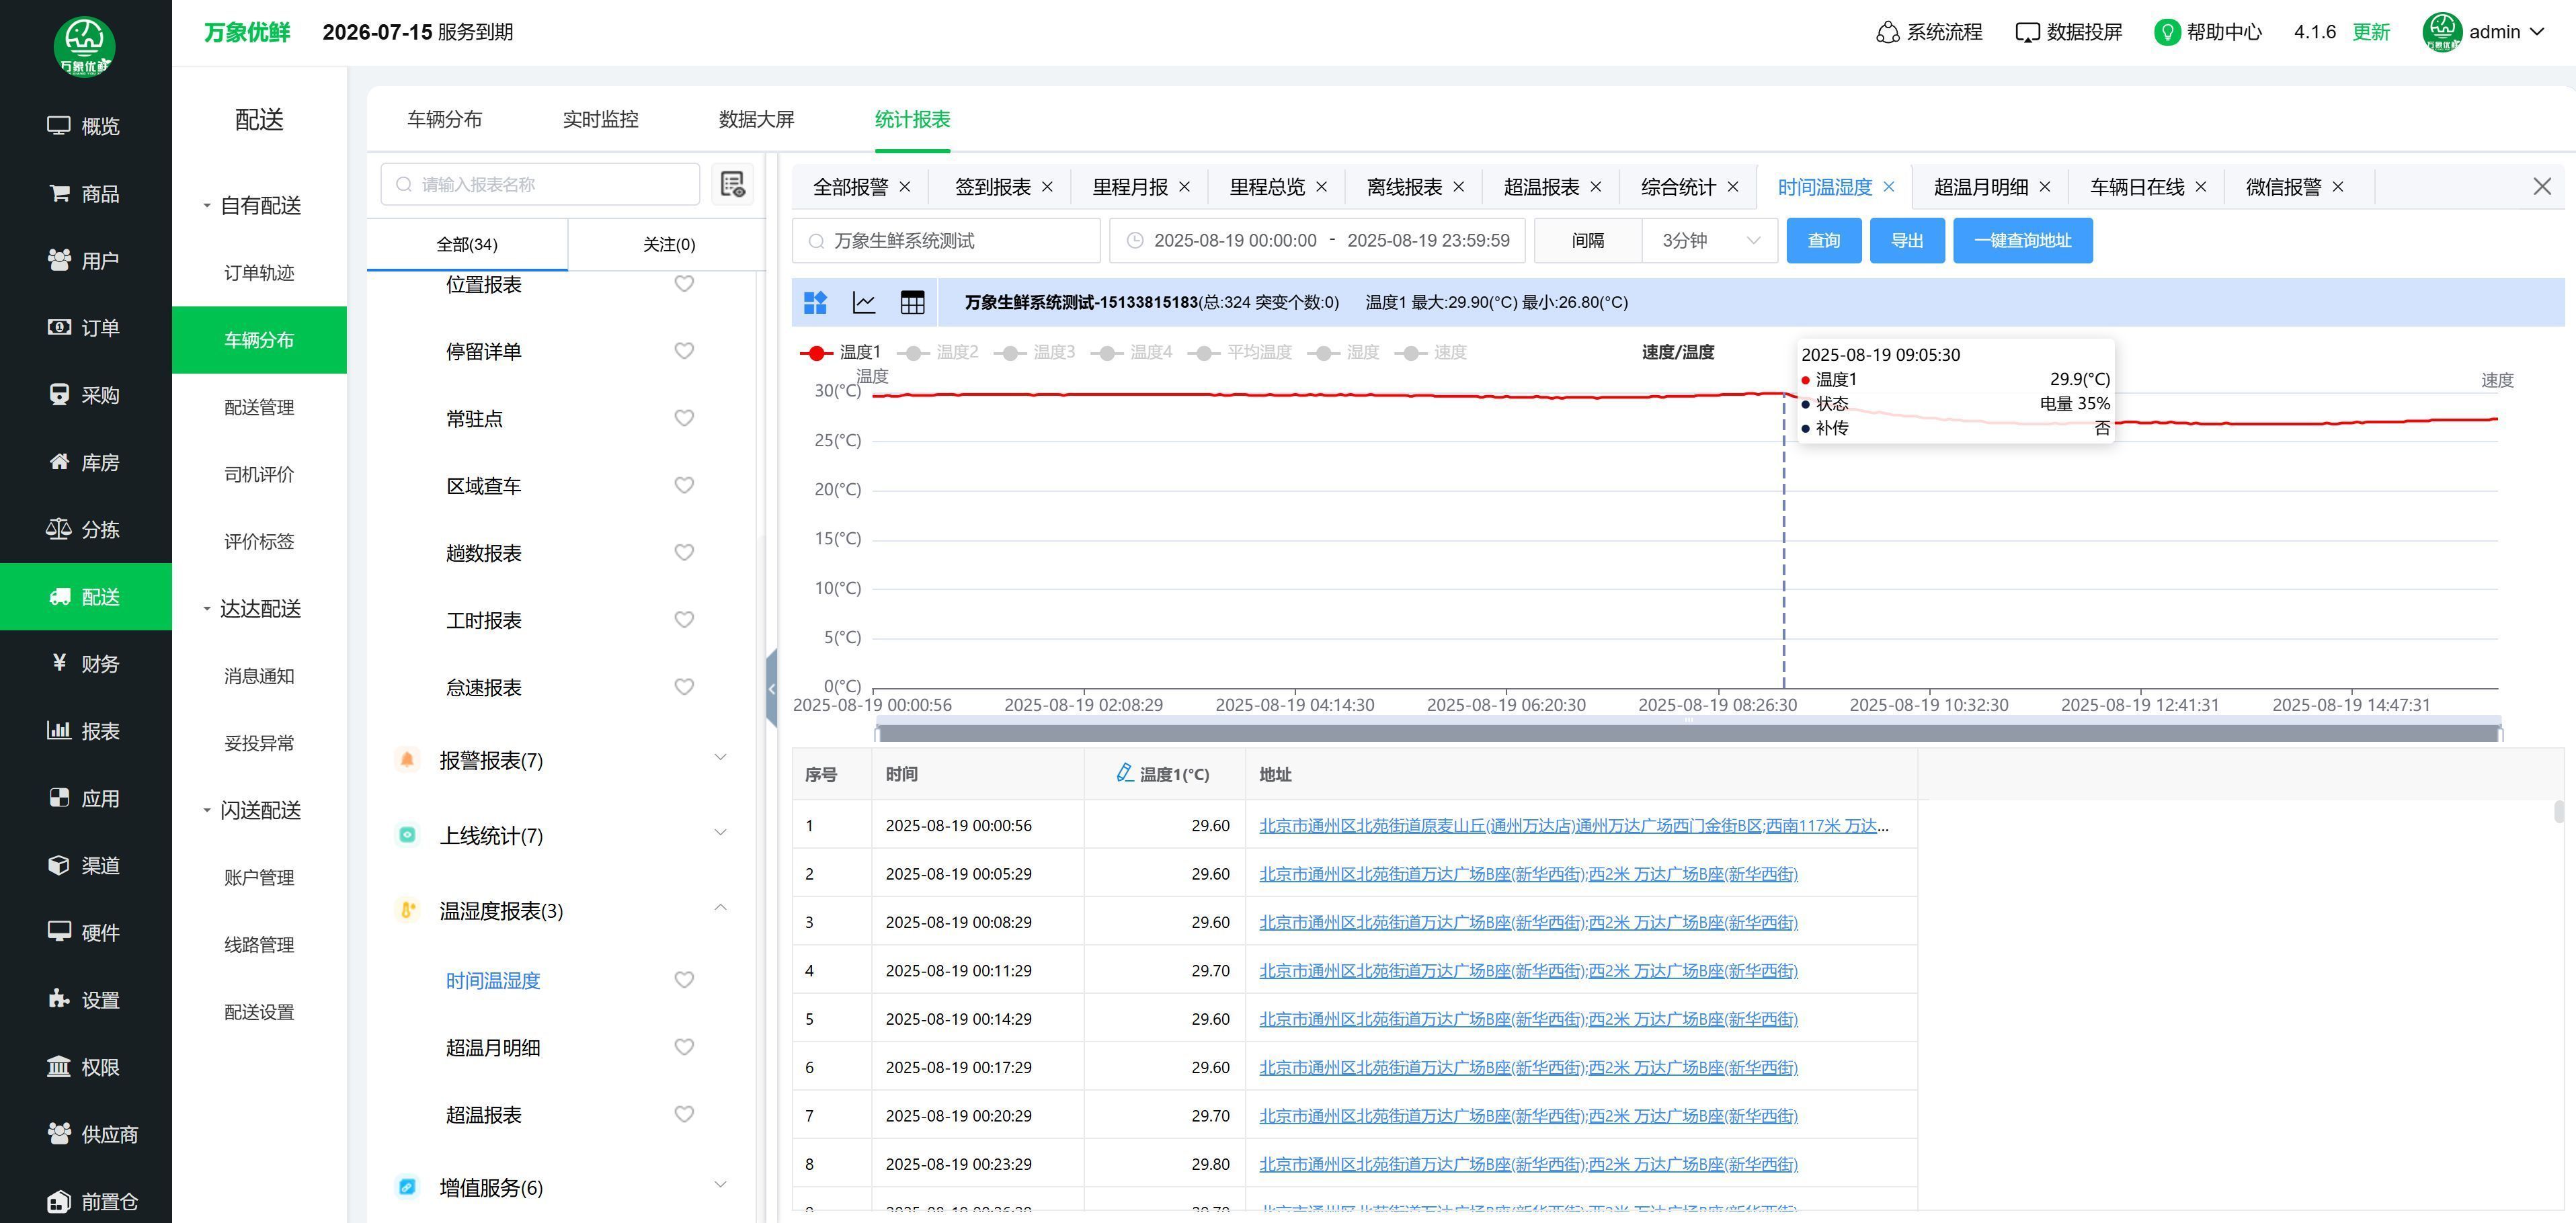2576x1223 pixels.
Task: Open the 里程月报 report tab
Action: click(x=1130, y=187)
